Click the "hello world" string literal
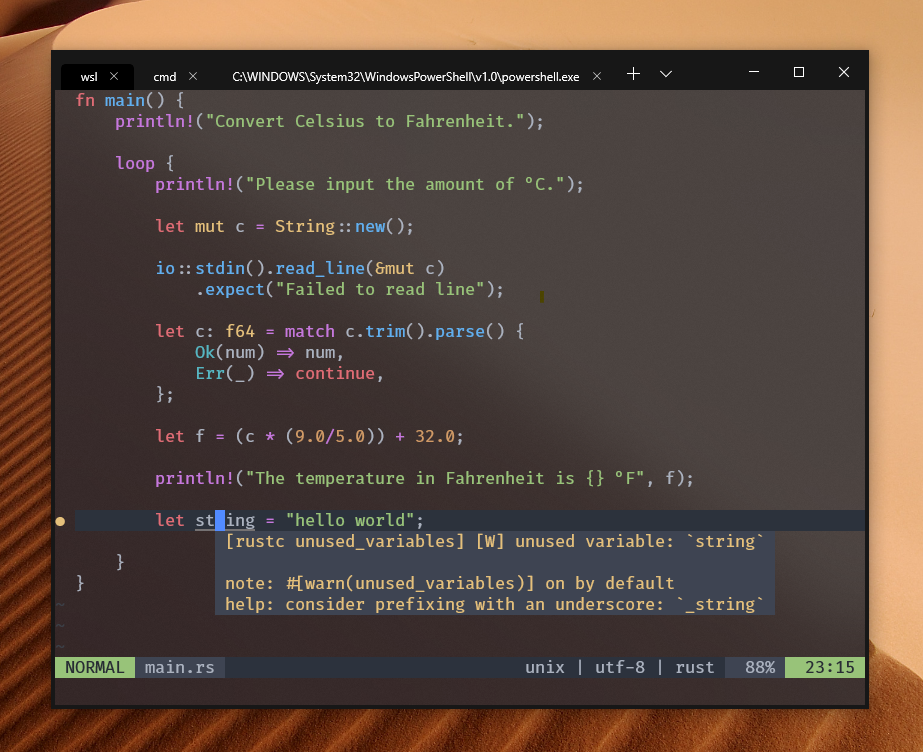This screenshot has width=923, height=752. 350,520
